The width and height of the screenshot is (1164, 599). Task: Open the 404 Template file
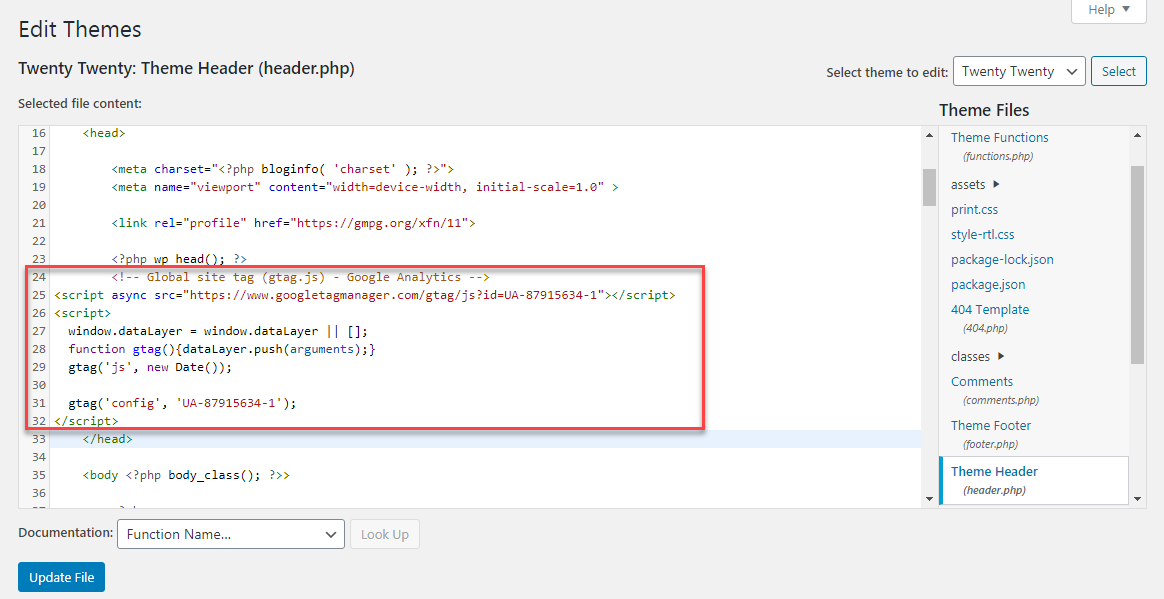(x=990, y=309)
